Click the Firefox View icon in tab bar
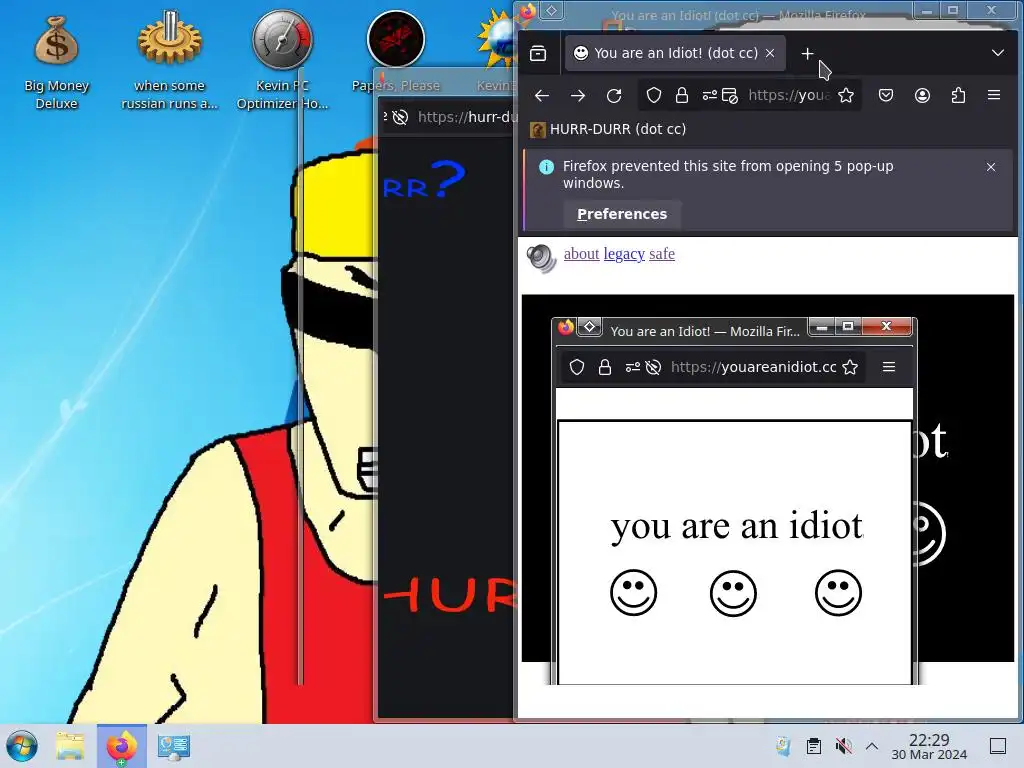 coord(538,54)
